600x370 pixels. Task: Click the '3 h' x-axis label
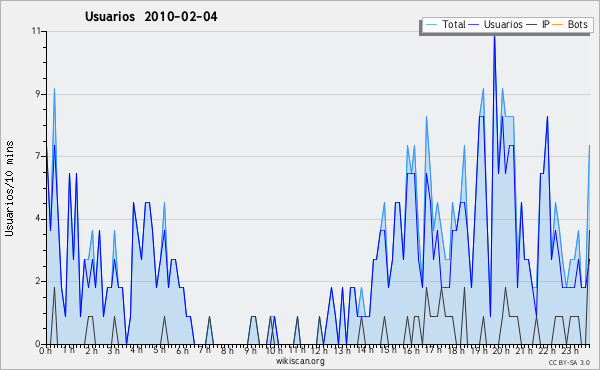tap(114, 351)
